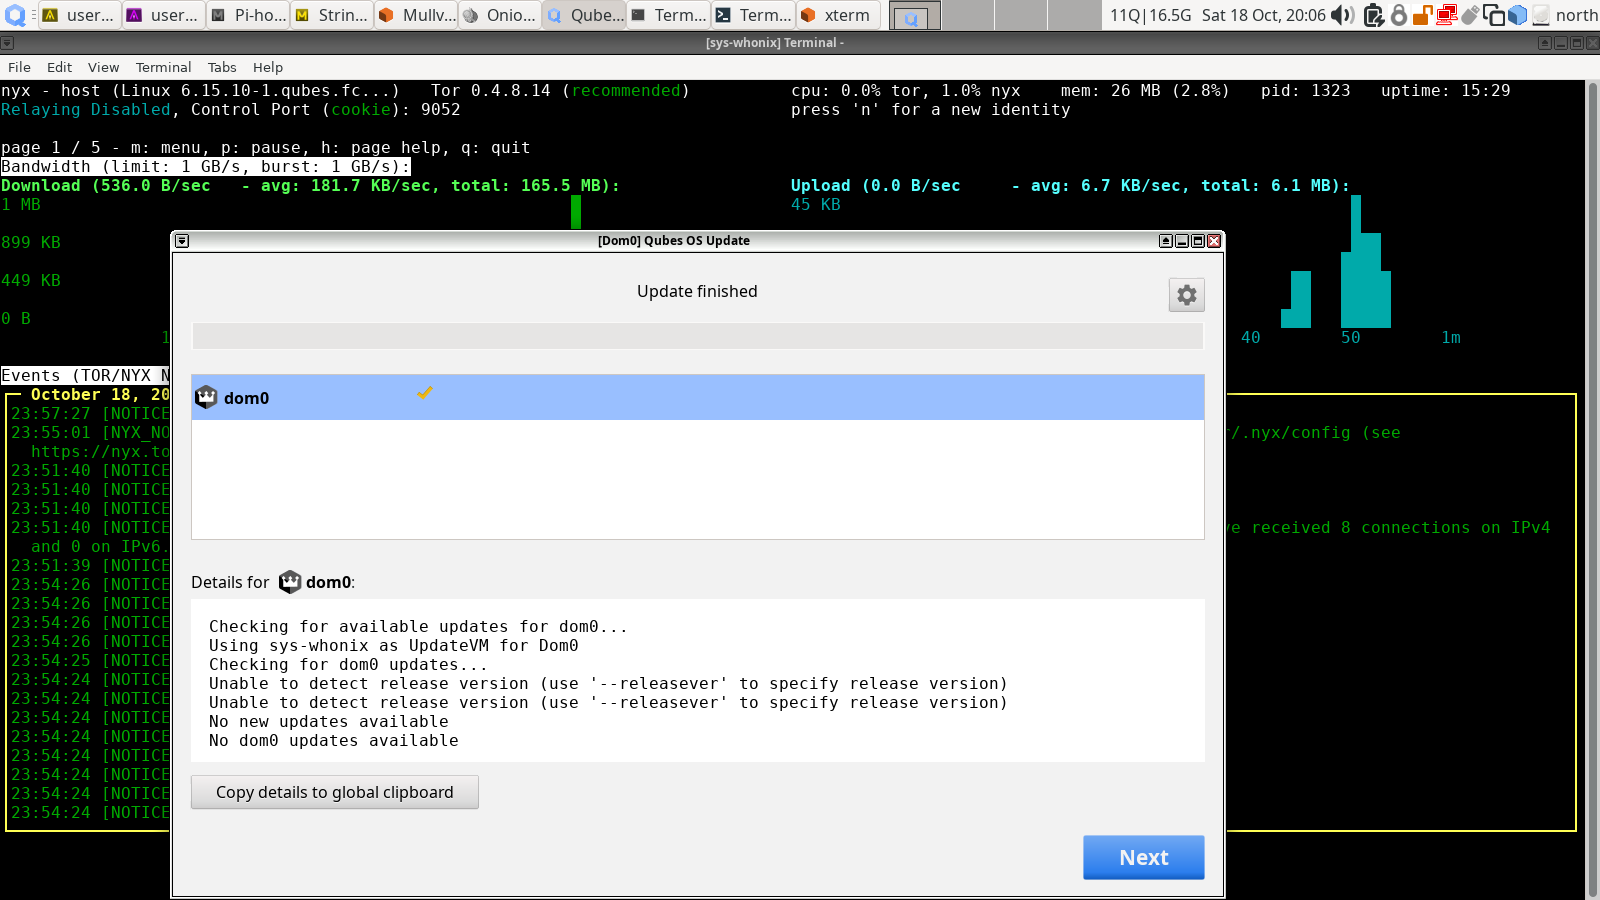Open the disk space tray icon
Screen dimensions: 1600x900
pyautogui.click(x=1541, y=15)
